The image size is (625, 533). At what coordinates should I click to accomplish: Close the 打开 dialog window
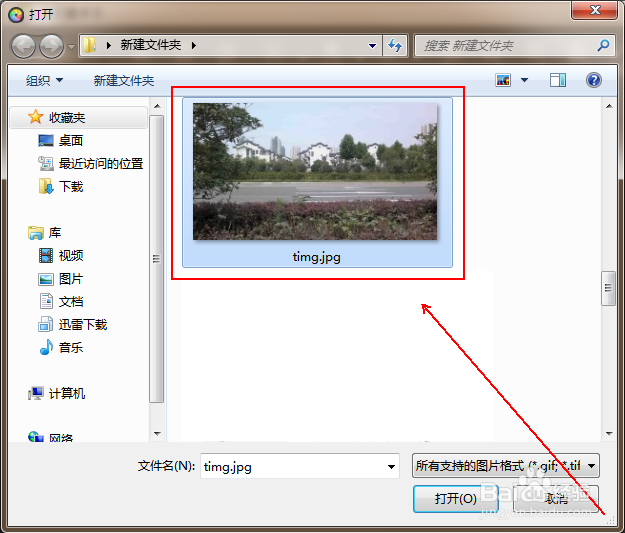(595, 10)
